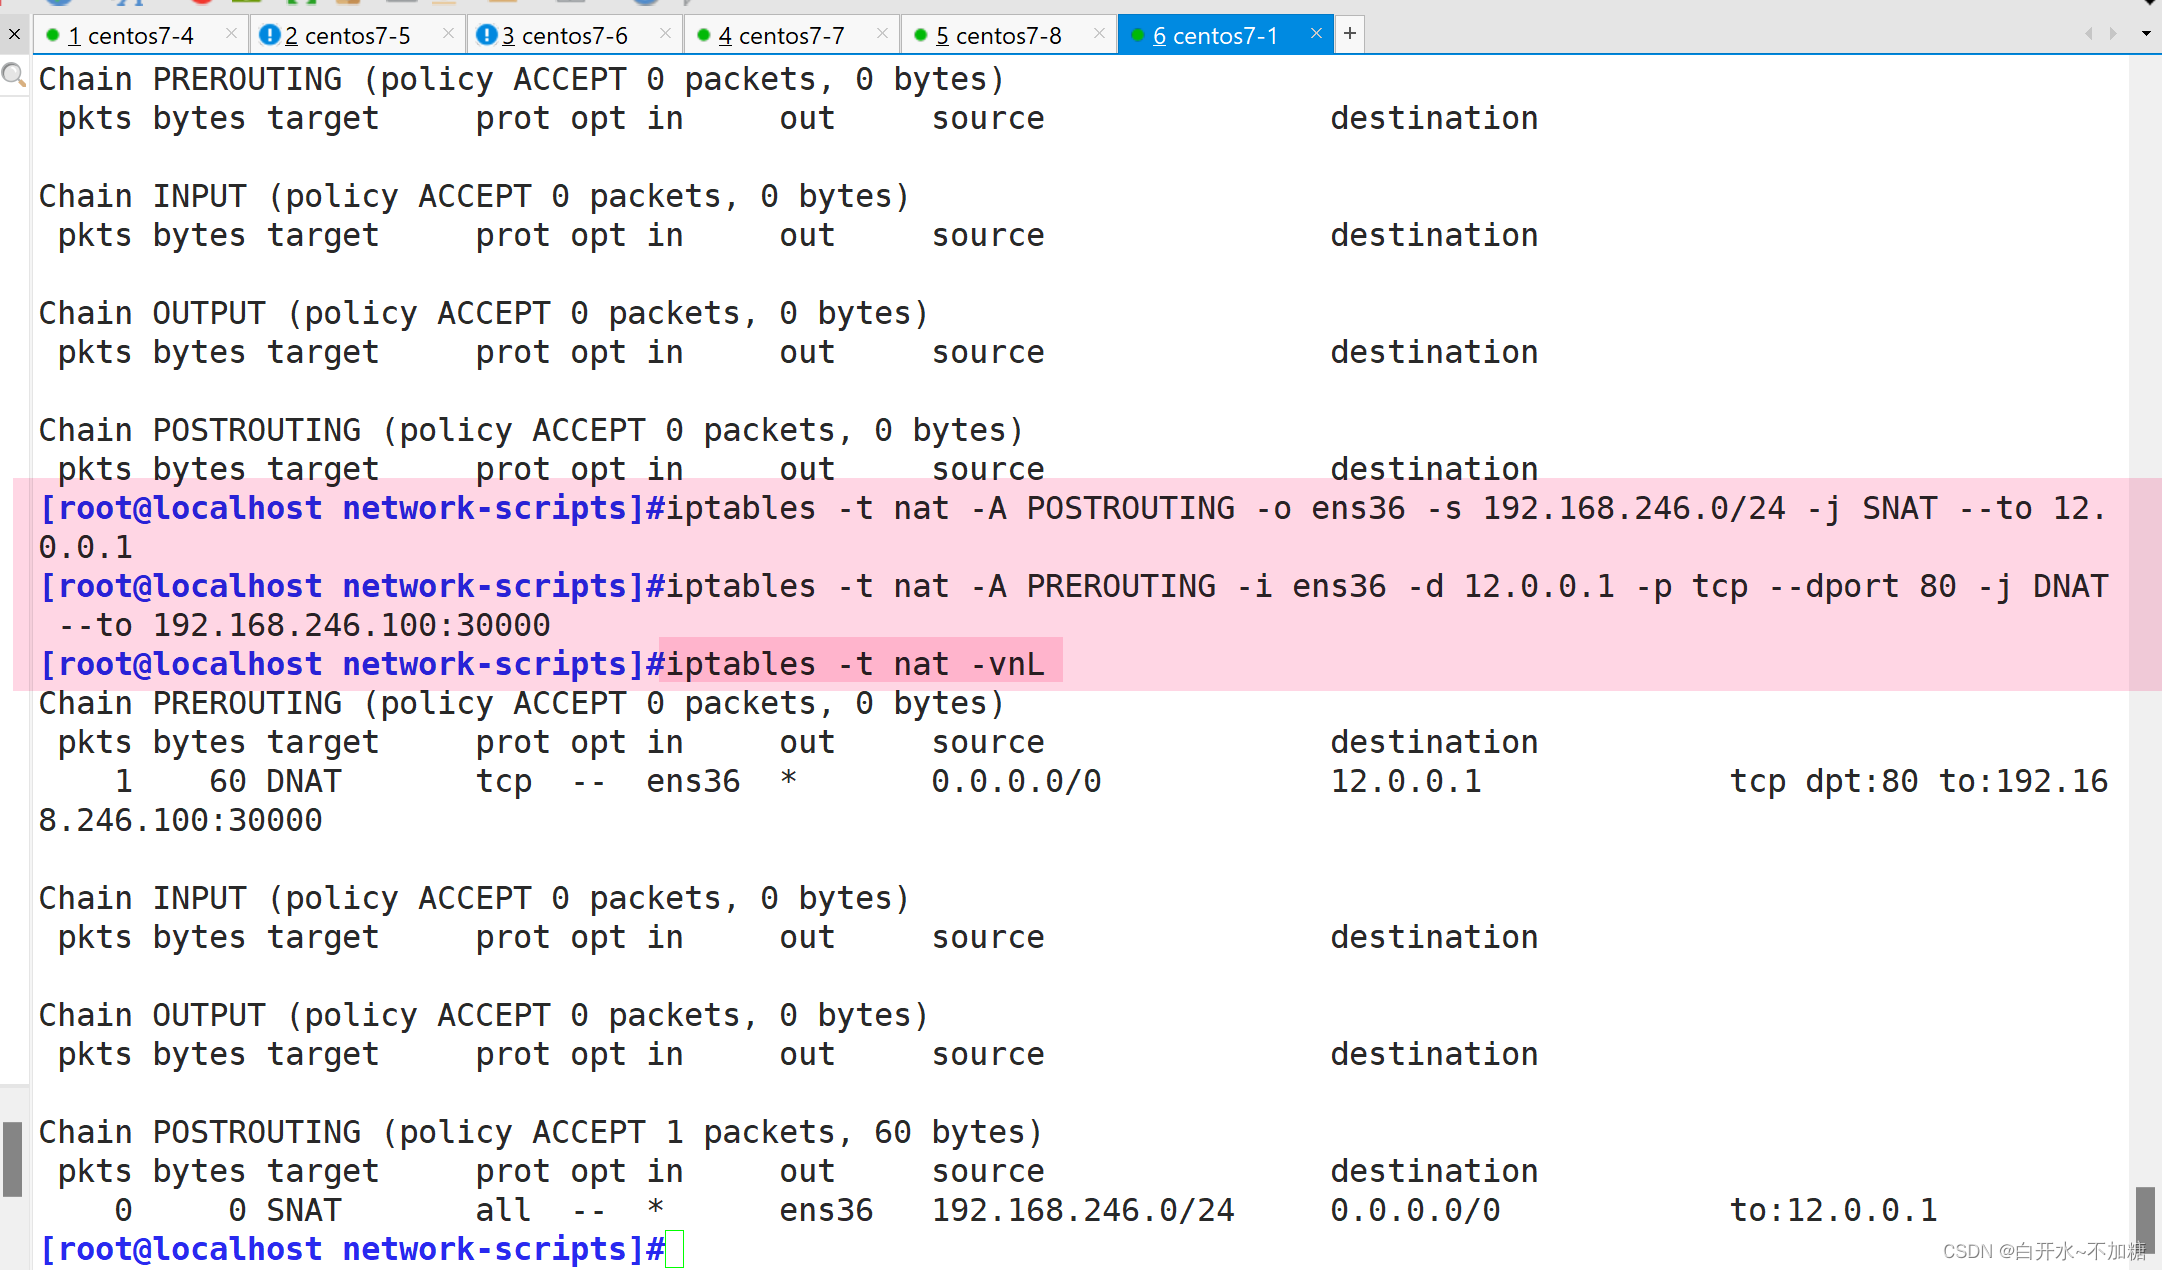2162x1270 pixels.
Task: Close the active centos7-1 tab
Action: click(1316, 34)
